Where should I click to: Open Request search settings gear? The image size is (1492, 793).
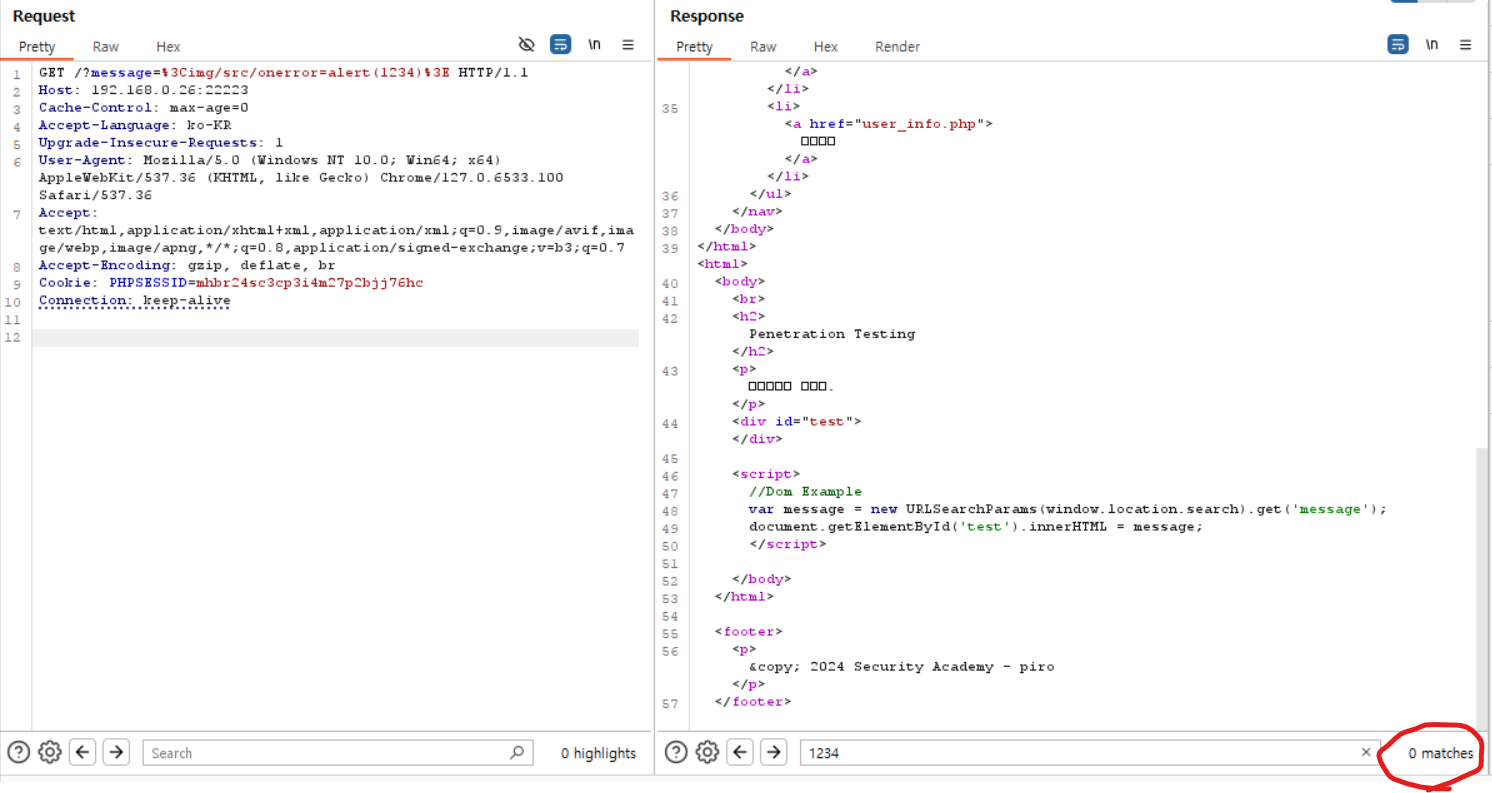point(50,752)
